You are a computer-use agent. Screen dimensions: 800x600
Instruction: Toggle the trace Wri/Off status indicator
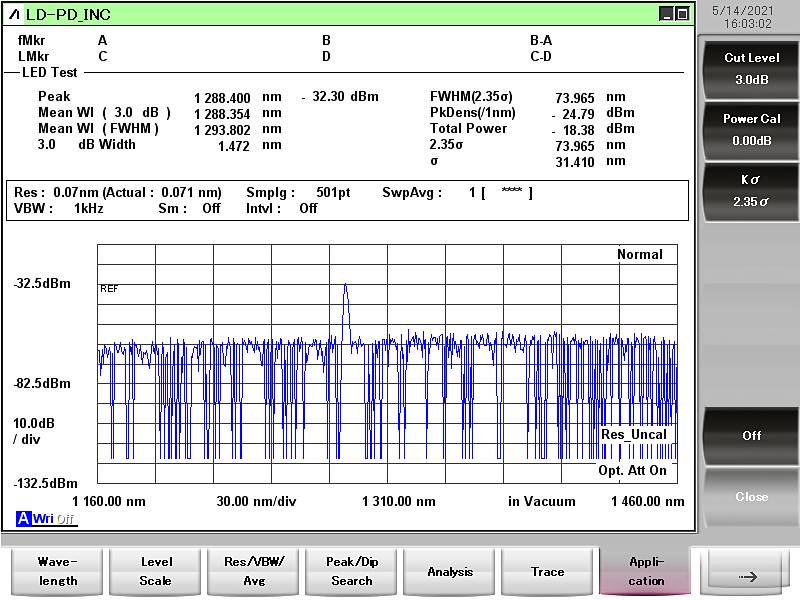click(x=54, y=518)
